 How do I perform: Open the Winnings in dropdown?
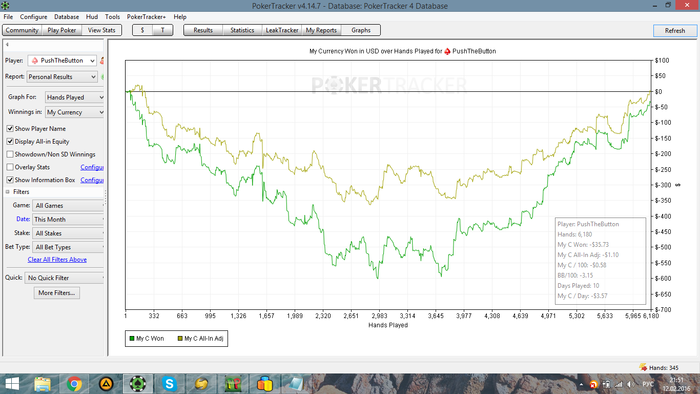(75, 112)
